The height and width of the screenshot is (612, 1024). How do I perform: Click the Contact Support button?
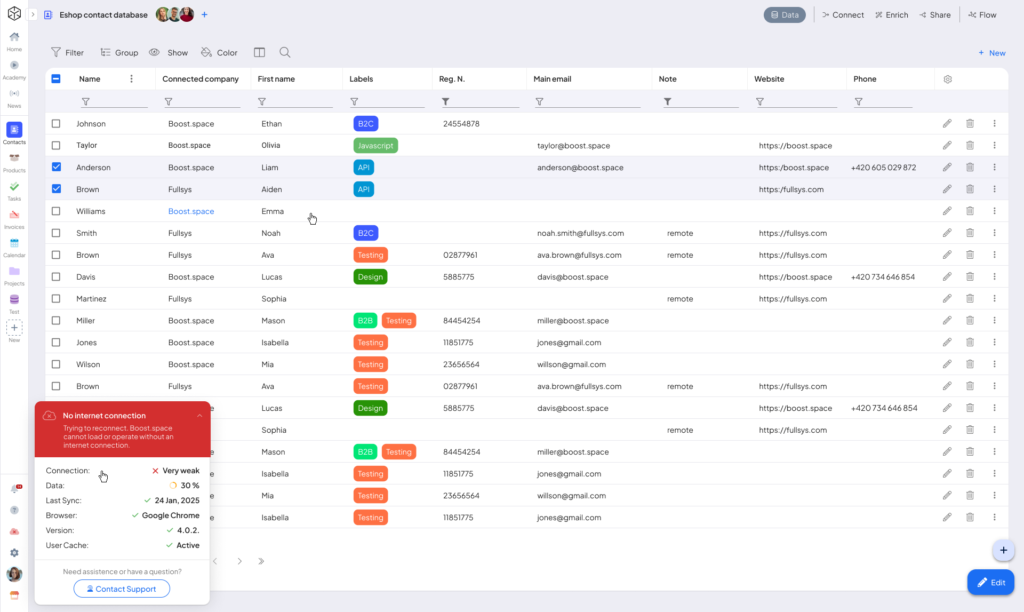coord(121,589)
